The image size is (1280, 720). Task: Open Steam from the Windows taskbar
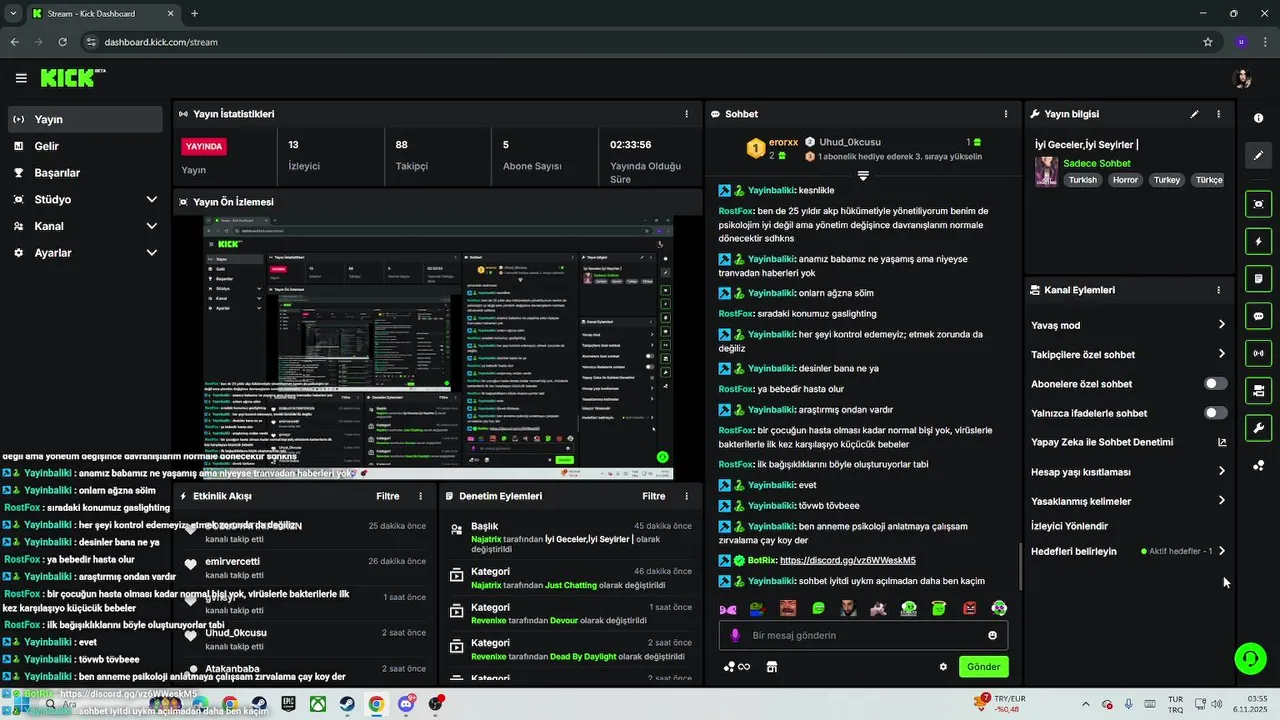pyautogui.click(x=346, y=704)
